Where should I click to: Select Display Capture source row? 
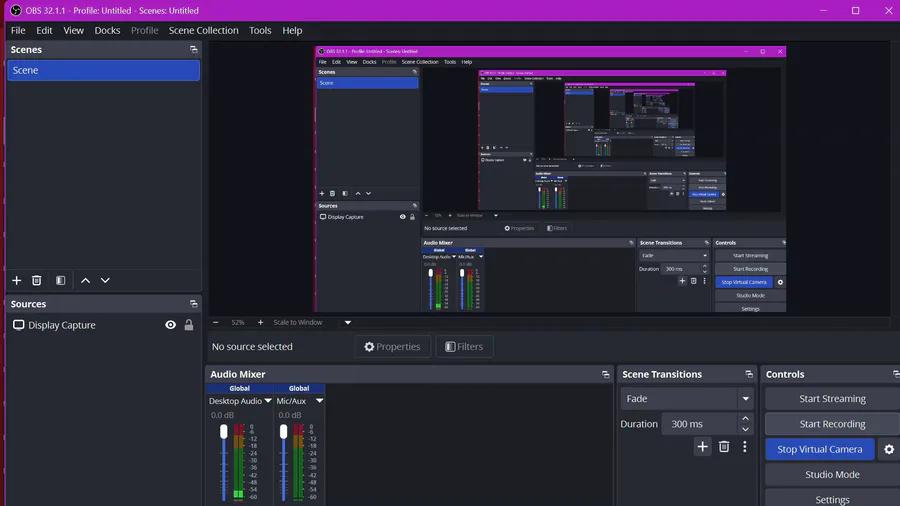click(x=103, y=325)
